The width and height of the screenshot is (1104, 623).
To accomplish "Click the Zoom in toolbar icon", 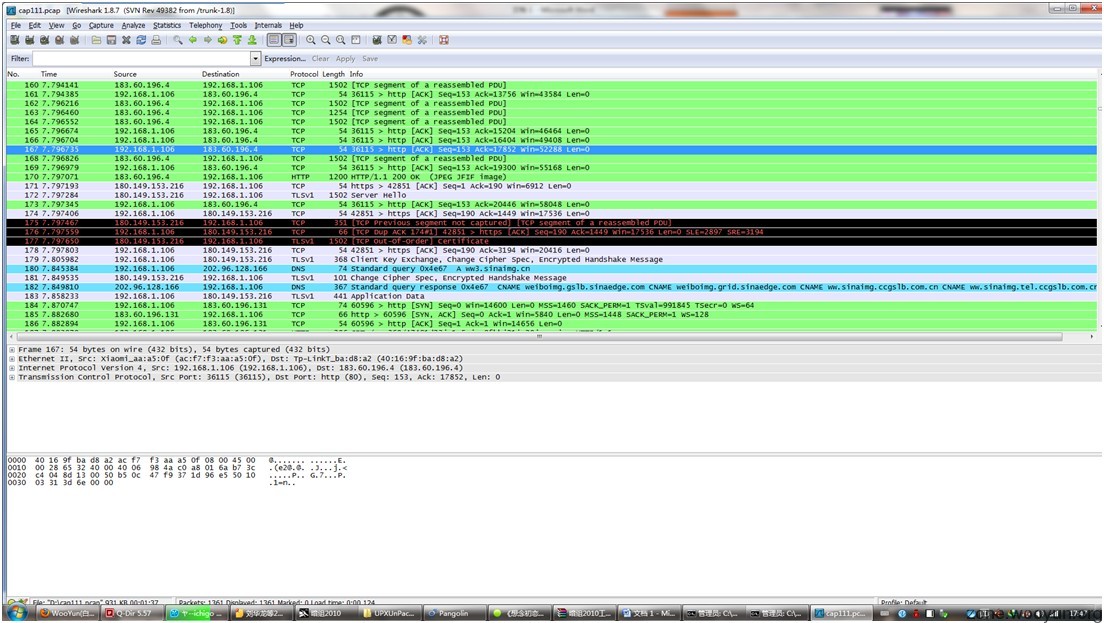I will [311, 40].
